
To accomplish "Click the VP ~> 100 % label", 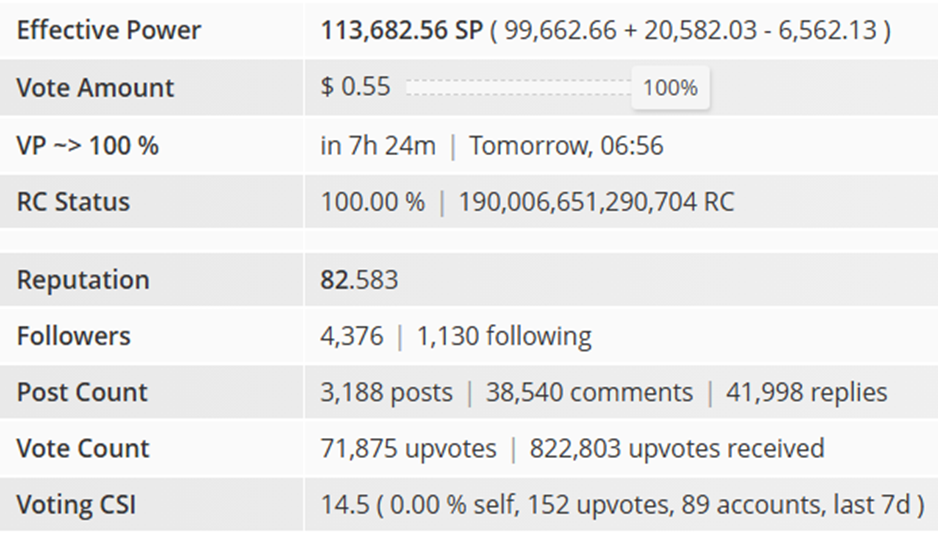I will pos(88,145).
